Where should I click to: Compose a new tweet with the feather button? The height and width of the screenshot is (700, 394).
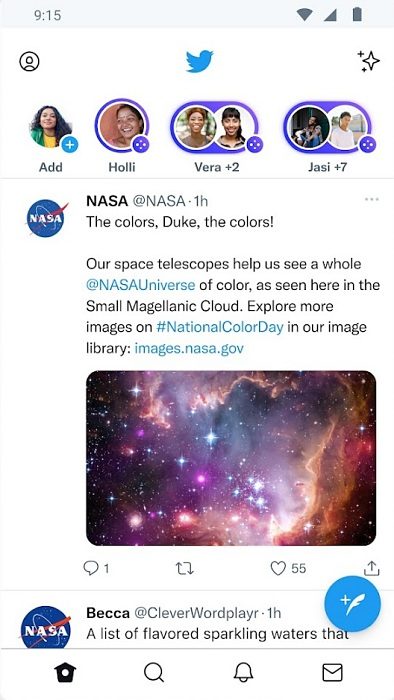[353, 604]
